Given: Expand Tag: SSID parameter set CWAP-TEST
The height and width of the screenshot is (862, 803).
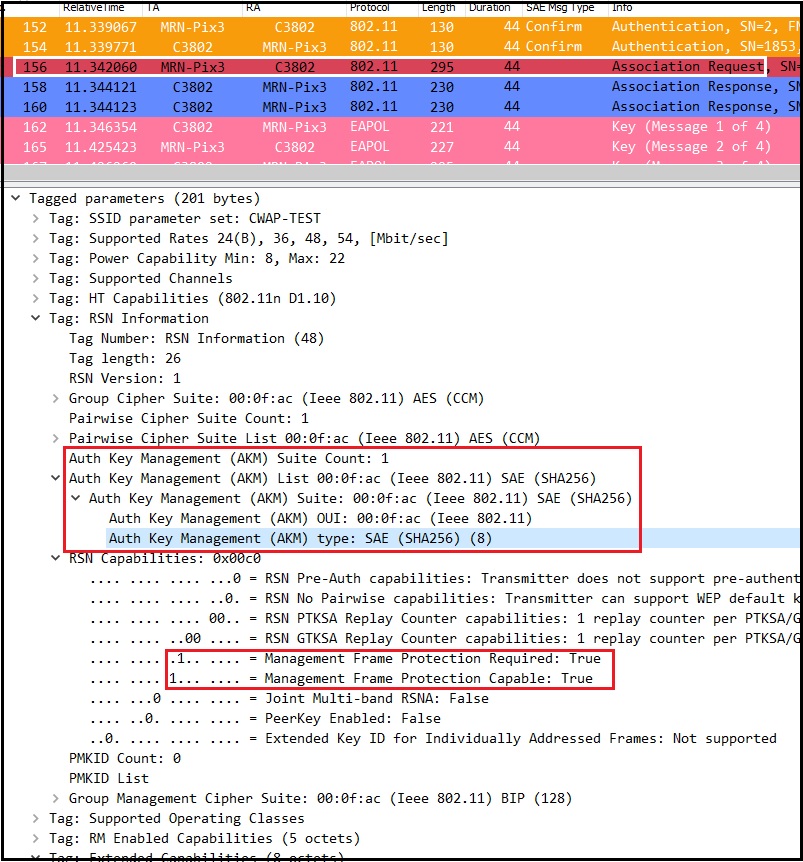Looking at the screenshot, I should pos(35,218).
